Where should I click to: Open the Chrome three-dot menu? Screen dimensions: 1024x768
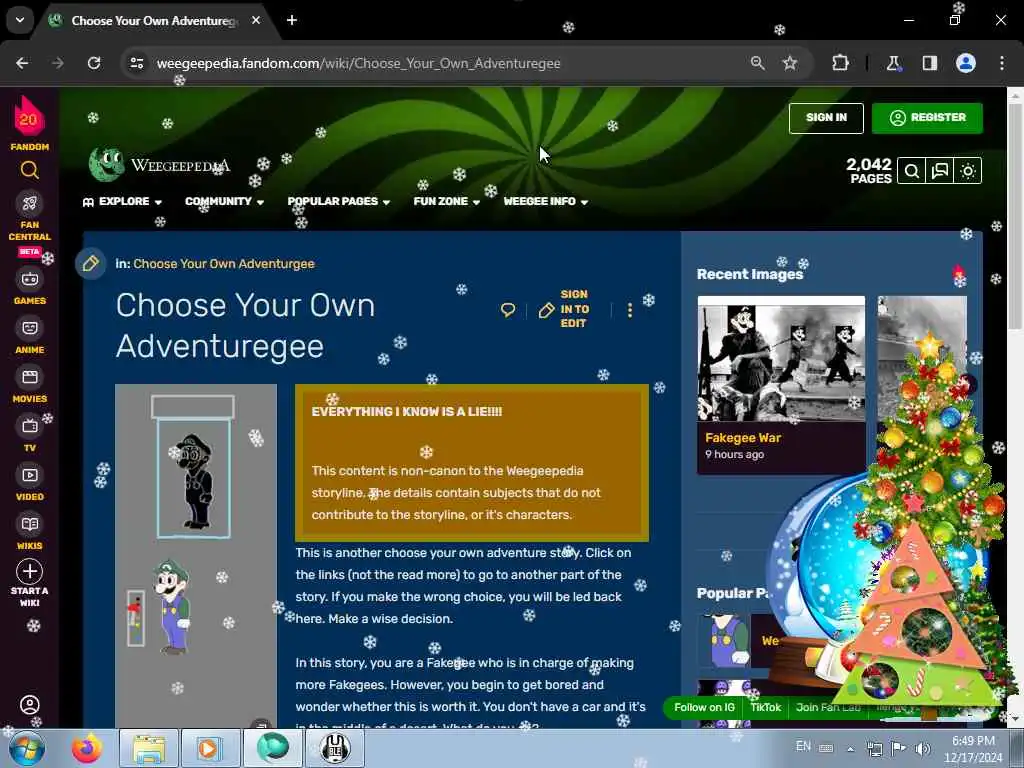point(1002,63)
